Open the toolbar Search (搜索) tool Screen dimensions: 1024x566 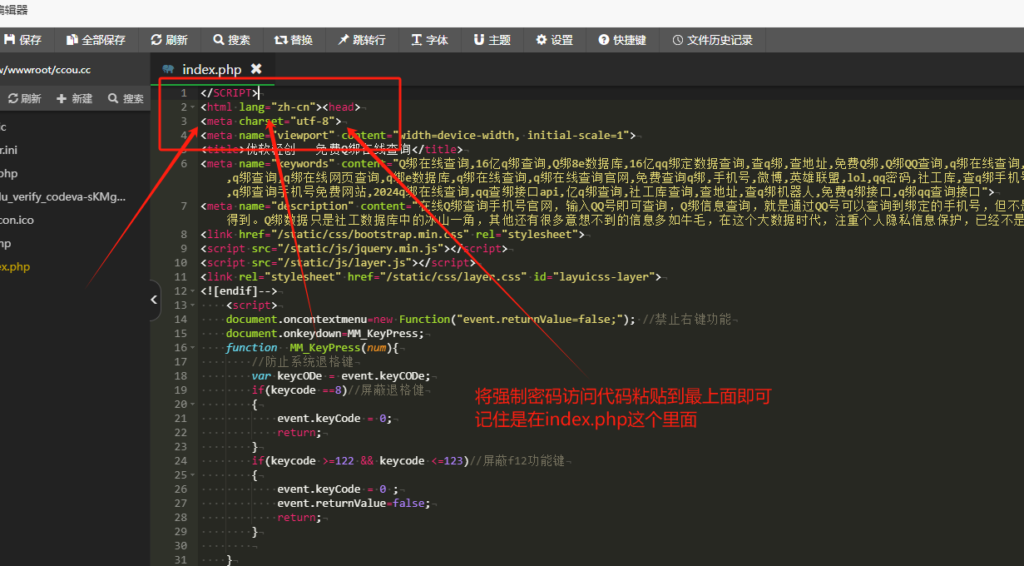point(219,40)
